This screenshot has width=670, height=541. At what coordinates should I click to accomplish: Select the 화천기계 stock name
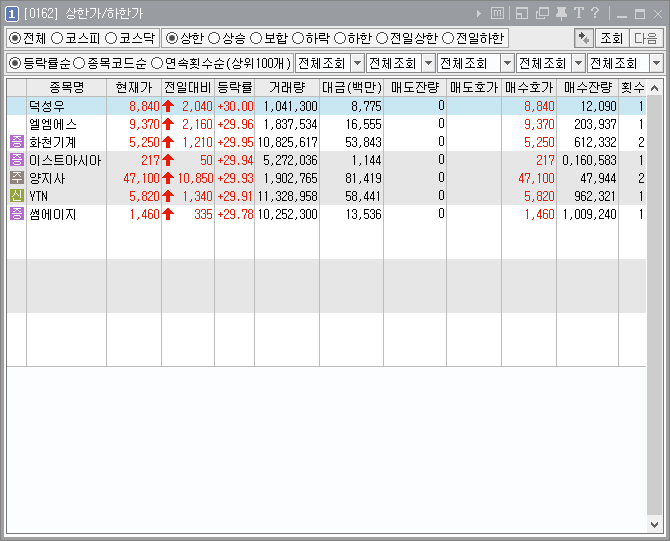pos(53,142)
